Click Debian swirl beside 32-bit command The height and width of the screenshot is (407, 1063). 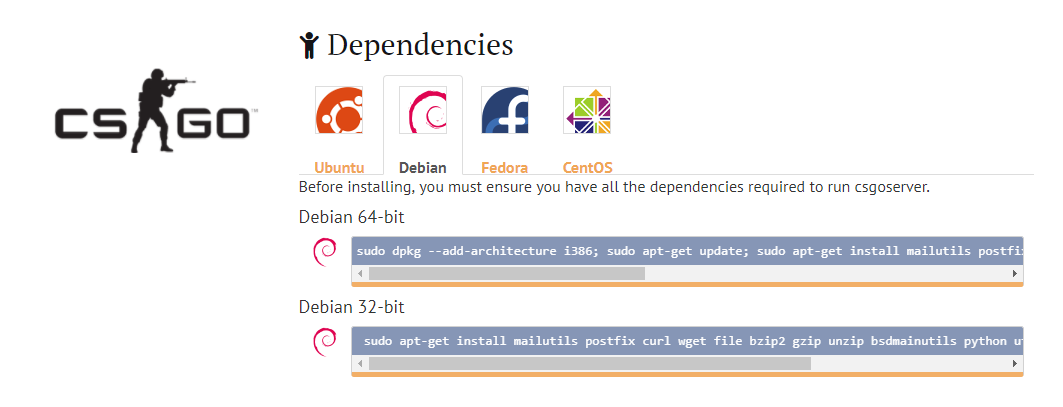click(x=324, y=342)
